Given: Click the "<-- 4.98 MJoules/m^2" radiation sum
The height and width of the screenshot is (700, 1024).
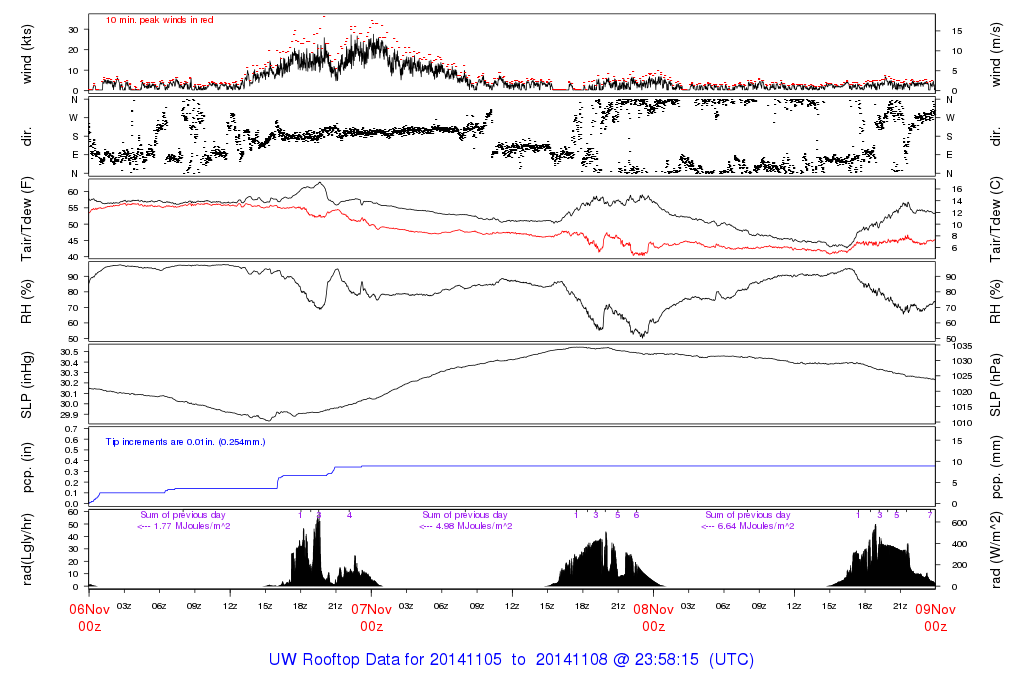Looking at the screenshot, I should [x=466, y=526].
